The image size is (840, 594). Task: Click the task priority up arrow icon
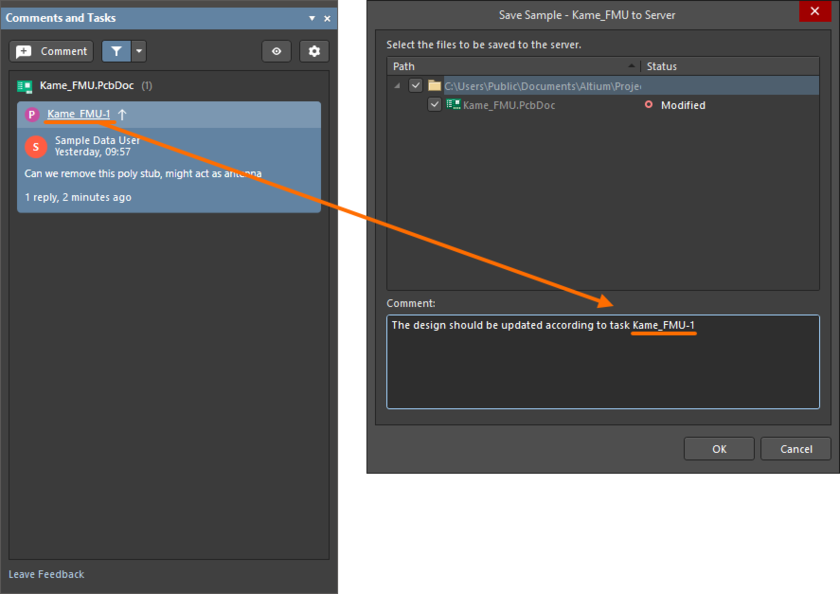(x=122, y=114)
